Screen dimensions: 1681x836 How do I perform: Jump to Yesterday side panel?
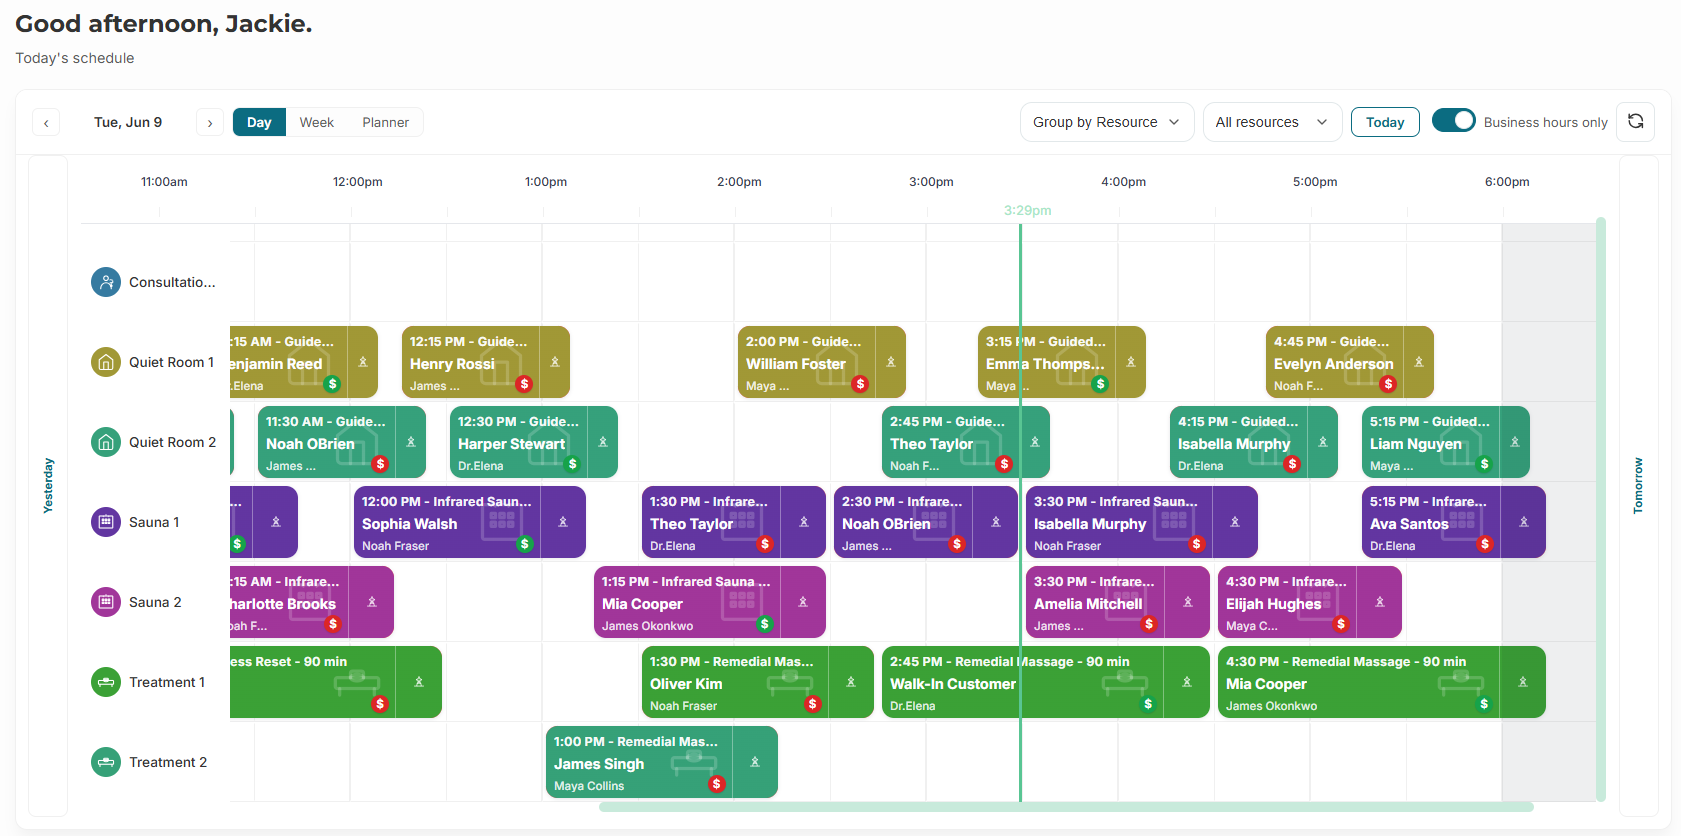(48, 486)
